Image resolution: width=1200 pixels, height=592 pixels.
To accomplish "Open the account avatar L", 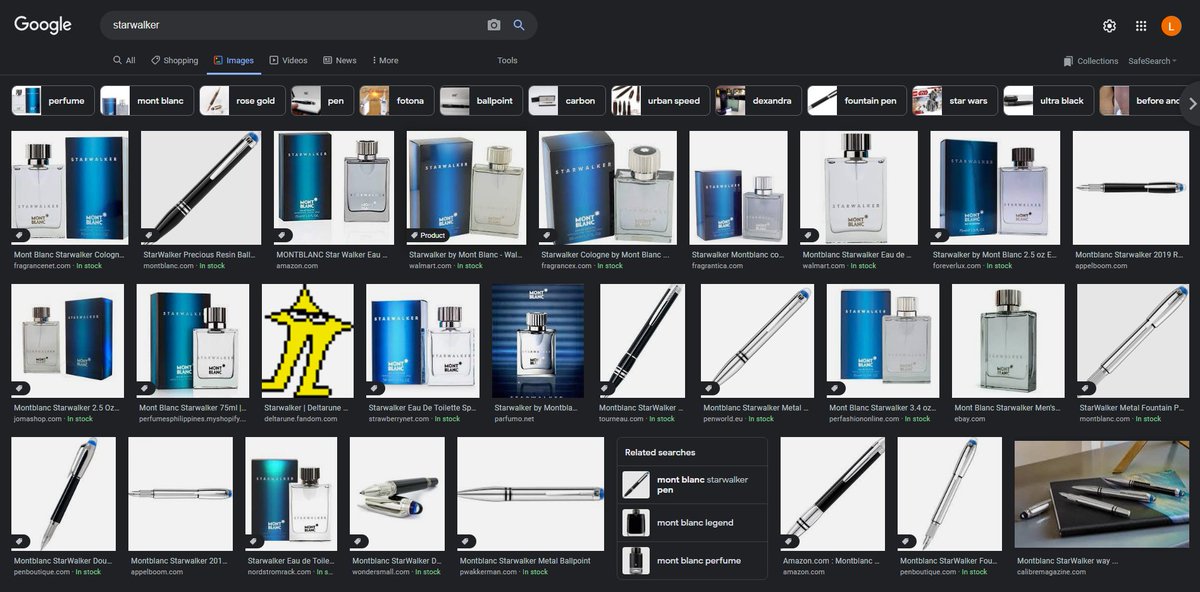I will [x=1172, y=26].
